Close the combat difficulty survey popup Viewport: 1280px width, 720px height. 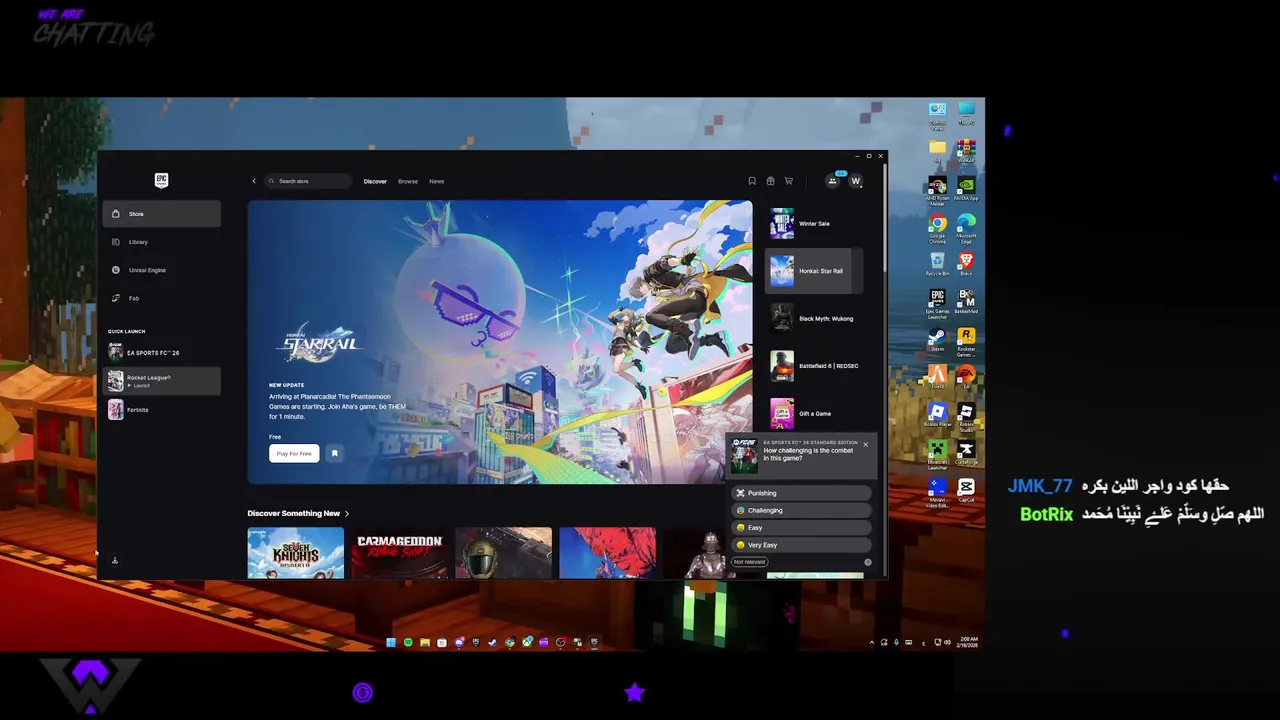(866, 444)
